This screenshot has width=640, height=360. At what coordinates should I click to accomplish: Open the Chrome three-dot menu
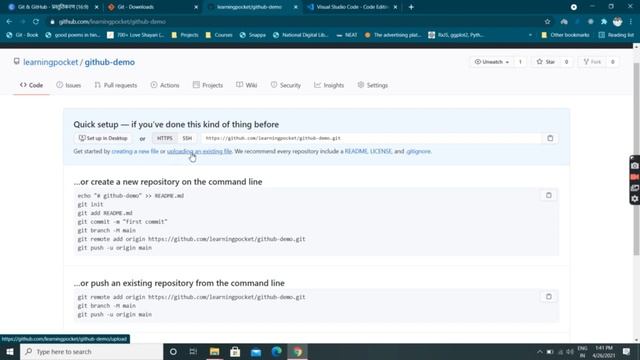(x=631, y=22)
